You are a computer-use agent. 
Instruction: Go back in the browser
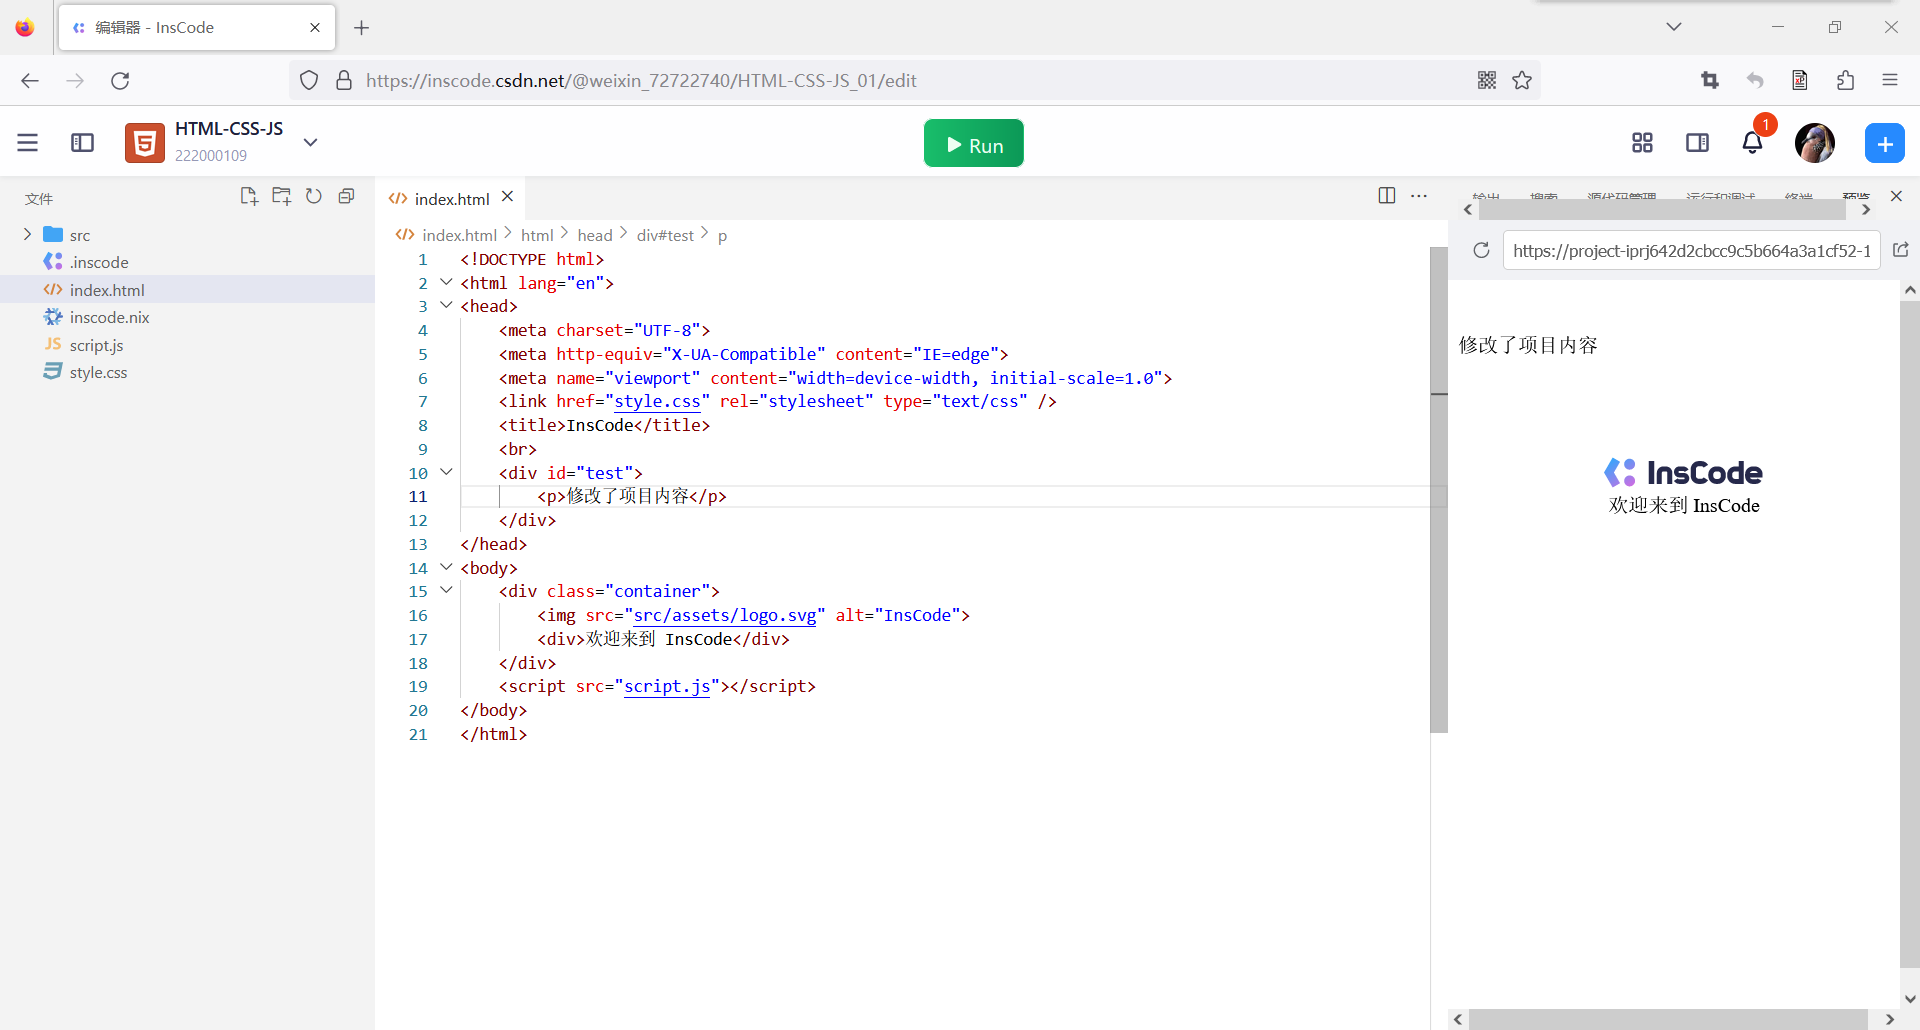pyautogui.click(x=30, y=80)
